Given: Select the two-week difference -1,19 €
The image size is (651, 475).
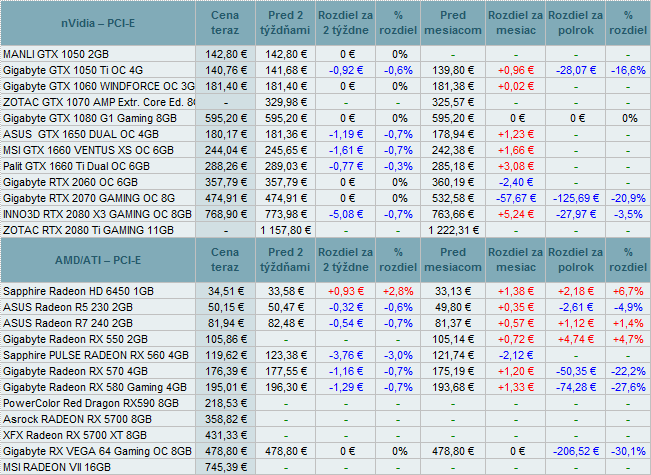Looking at the screenshot, I should tap(346, 135).
